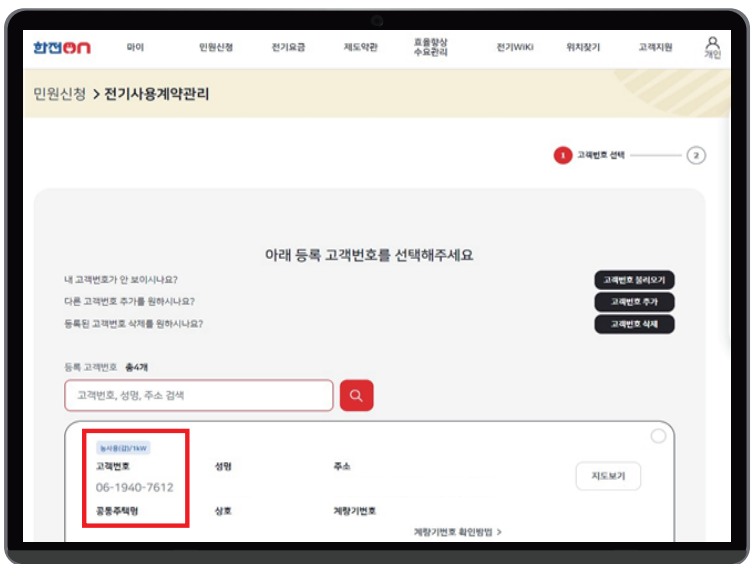753x564 pixels.
Task: Open the 고객지원 menu
Action: click(x=656, y=47)
